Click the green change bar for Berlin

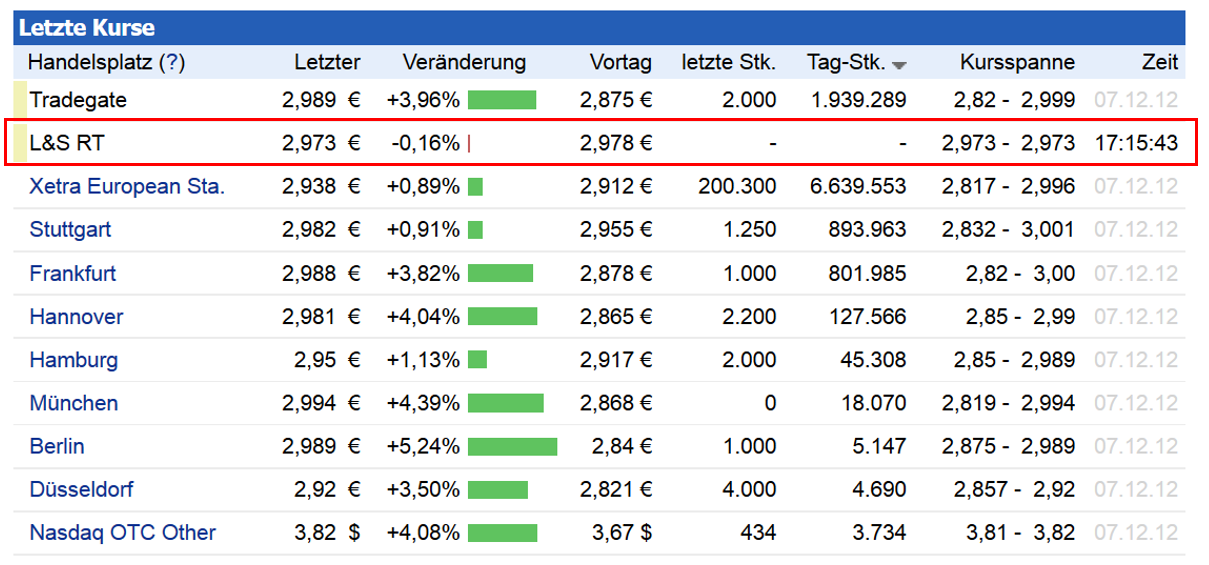(512, 446)
